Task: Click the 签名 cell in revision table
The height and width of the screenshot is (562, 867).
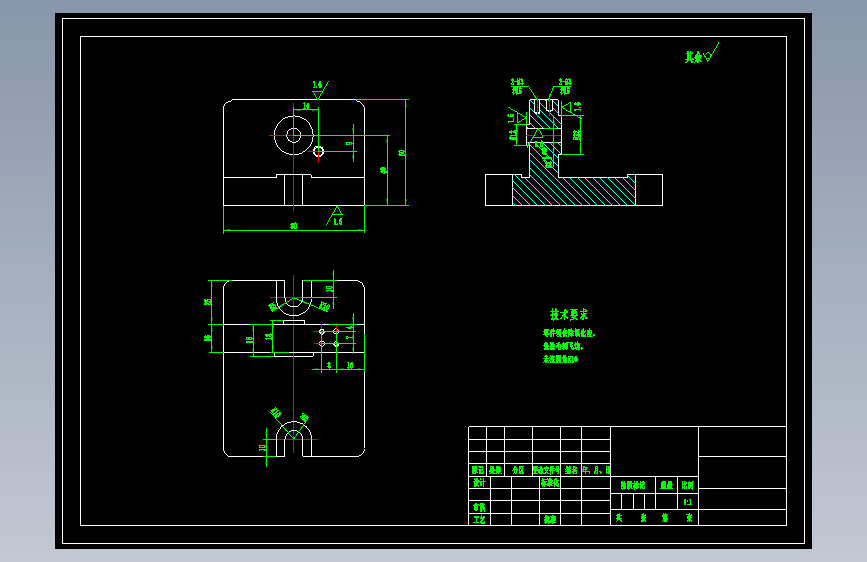Action: tap(571, 470)
